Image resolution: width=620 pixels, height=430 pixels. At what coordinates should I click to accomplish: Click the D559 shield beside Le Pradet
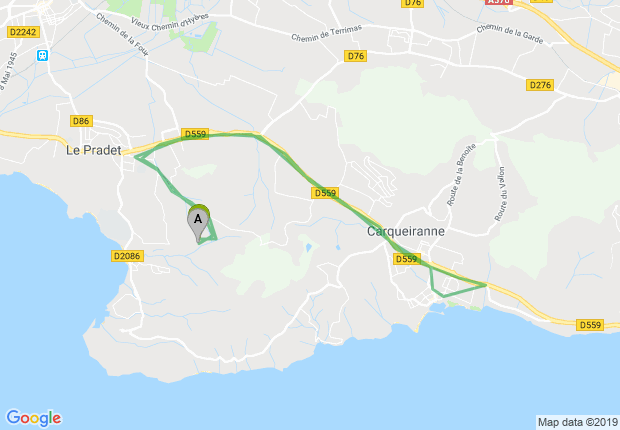point(195,134)
